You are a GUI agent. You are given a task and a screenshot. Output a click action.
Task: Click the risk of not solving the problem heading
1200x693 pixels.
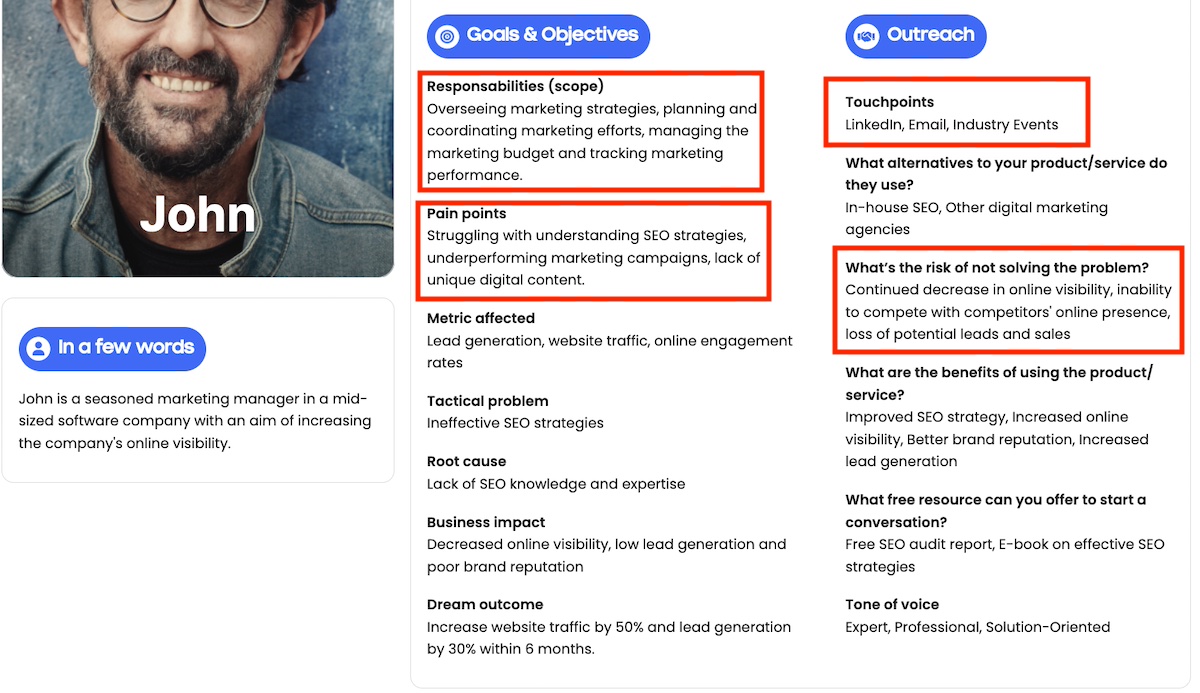(997, 267)
